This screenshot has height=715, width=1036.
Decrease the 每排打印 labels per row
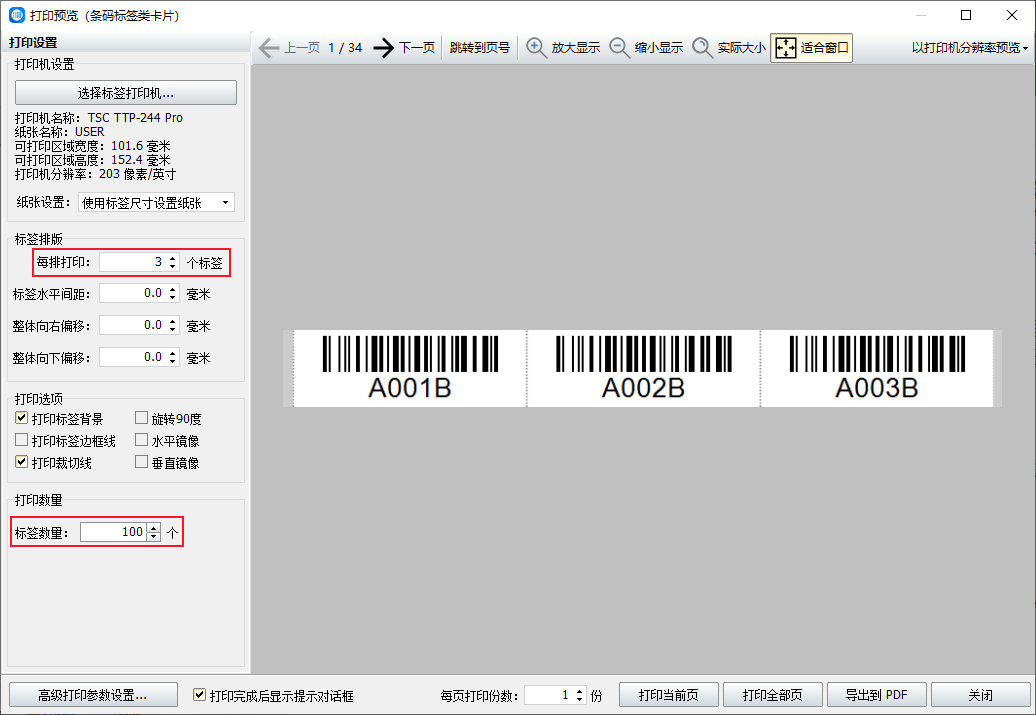tap(172, 266)
